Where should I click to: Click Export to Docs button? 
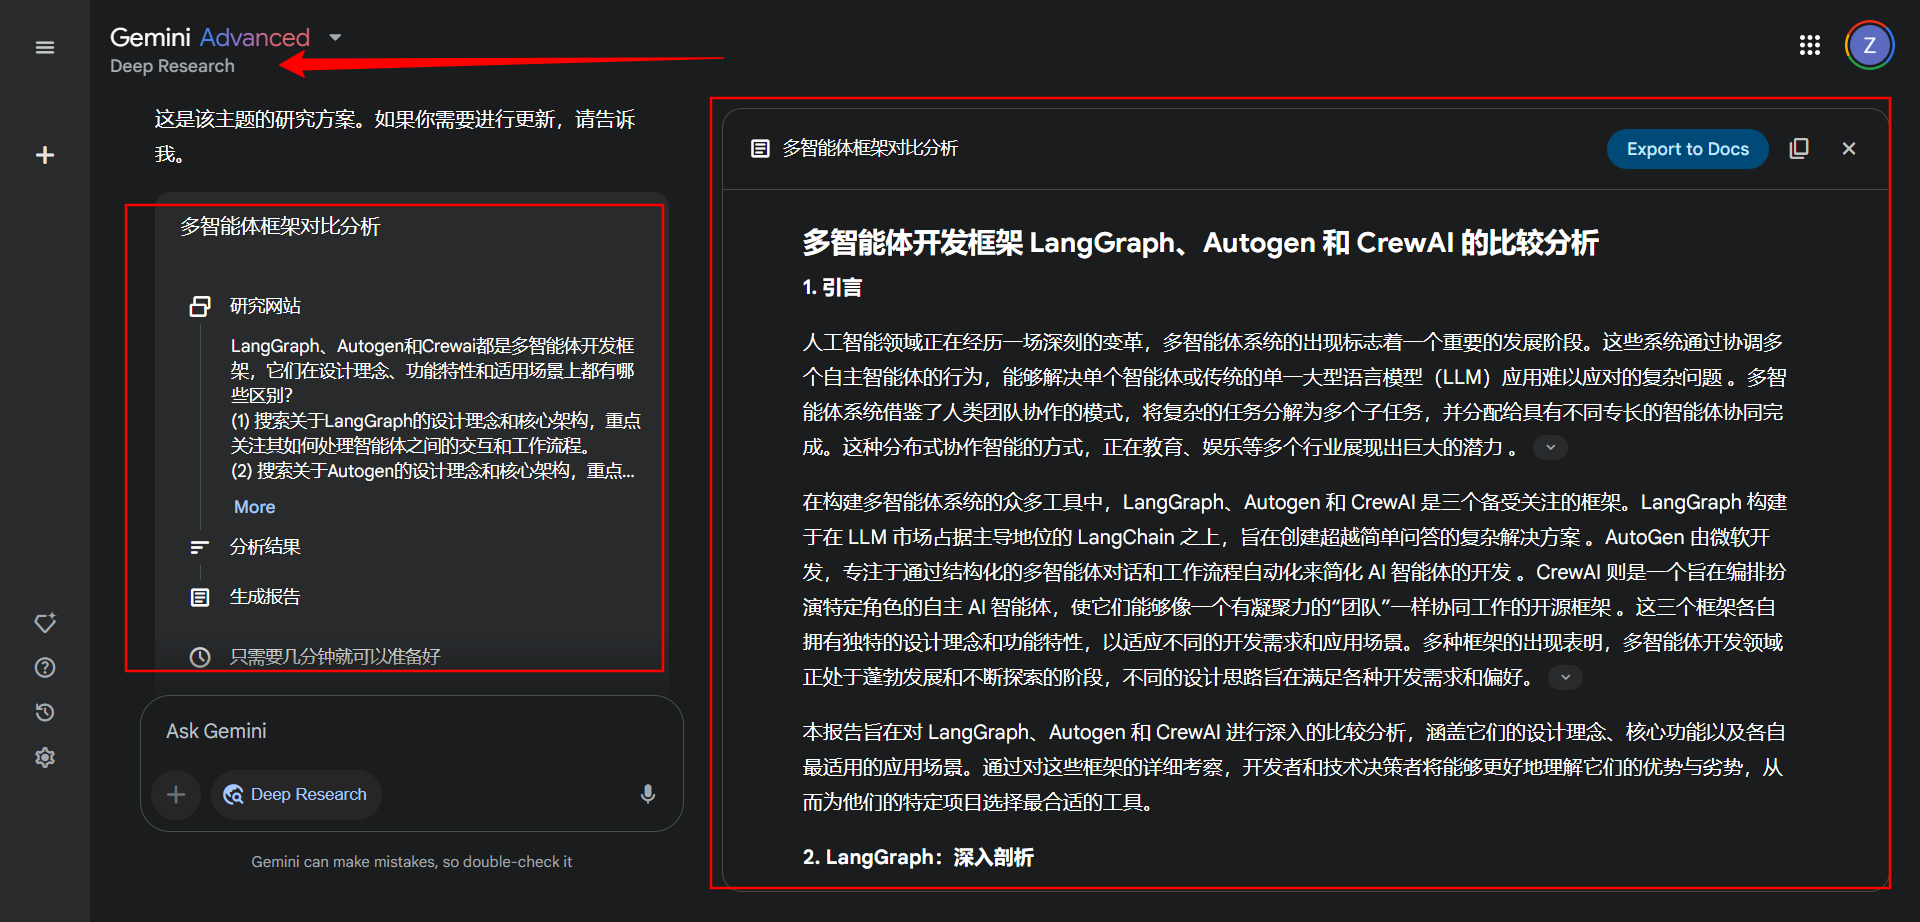pos(1688,149)
